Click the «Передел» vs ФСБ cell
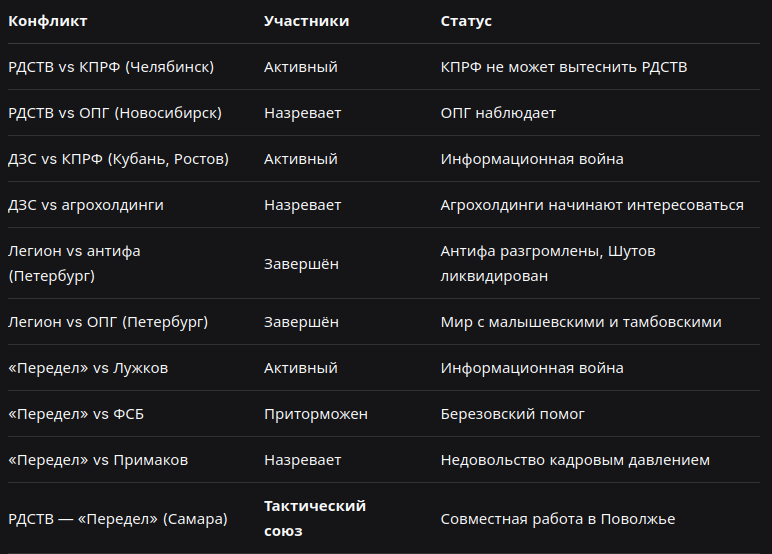 76,414
